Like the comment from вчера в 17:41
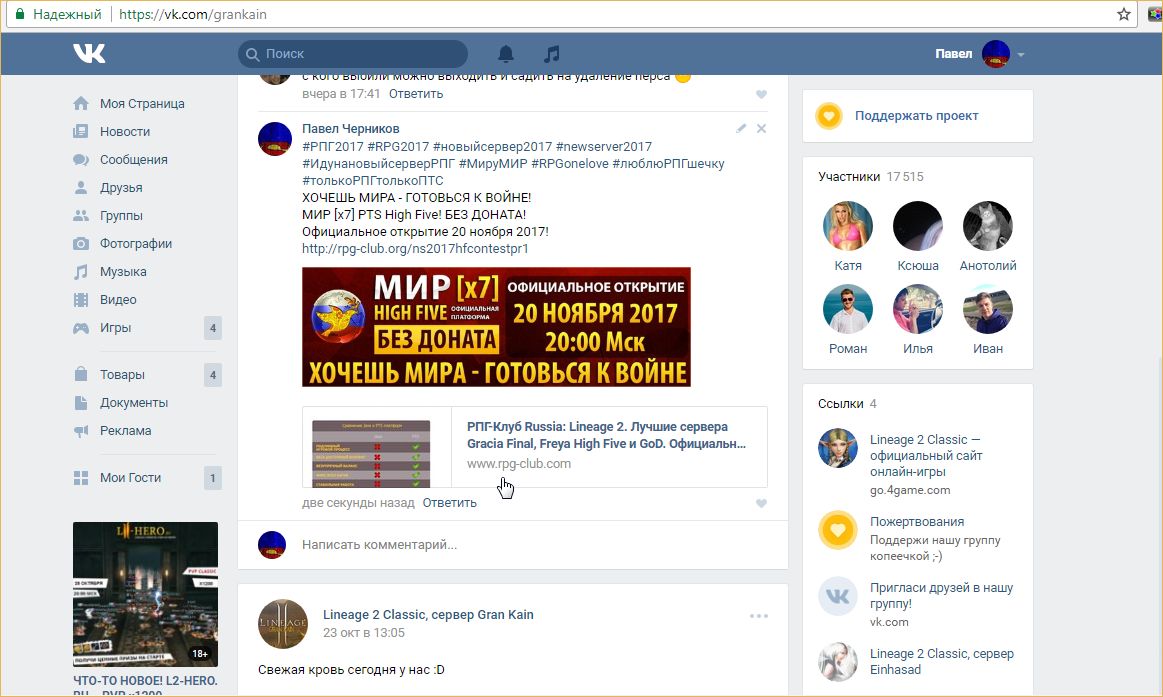Viewport: 1163px width, 697px height. click(761, 94)
